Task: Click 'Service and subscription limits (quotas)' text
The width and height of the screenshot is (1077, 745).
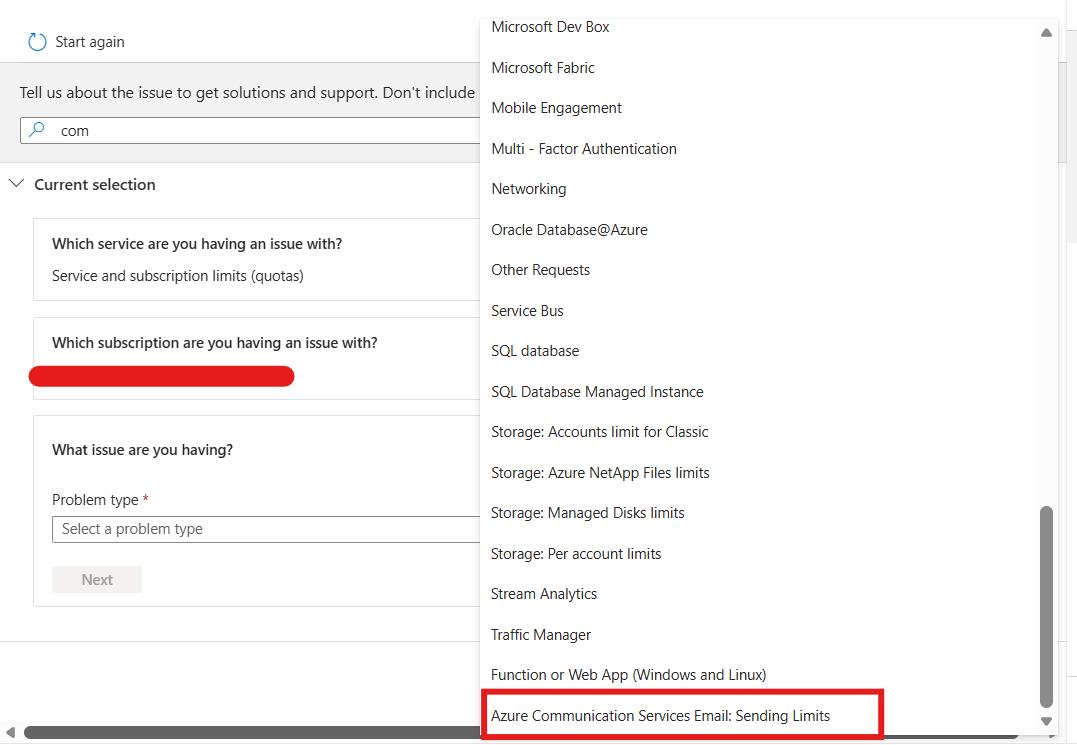Action: (178, 276)
